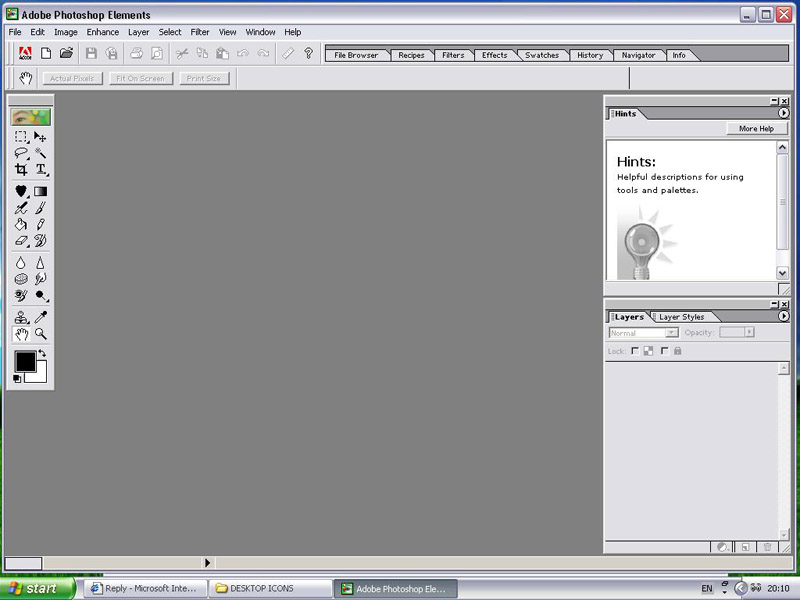Click the More Help button
Viewport: 800px width, 600px height.
(756, 129)
